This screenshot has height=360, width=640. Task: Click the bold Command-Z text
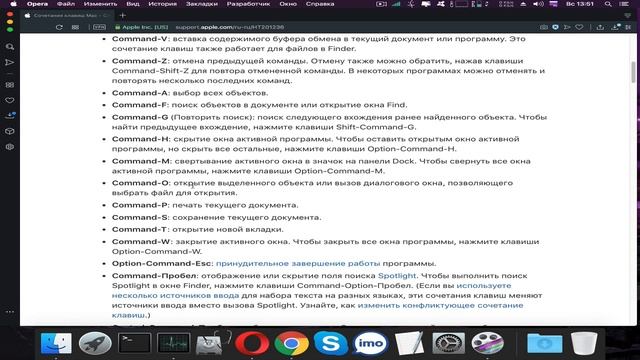(x=140, y=61)
